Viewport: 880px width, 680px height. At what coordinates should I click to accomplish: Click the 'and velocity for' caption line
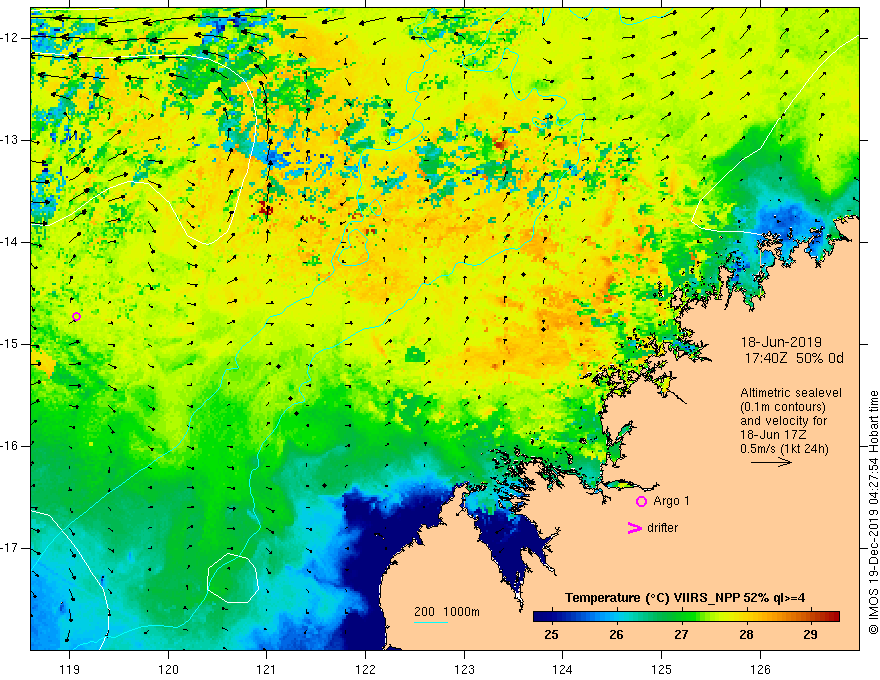[783, 421]
